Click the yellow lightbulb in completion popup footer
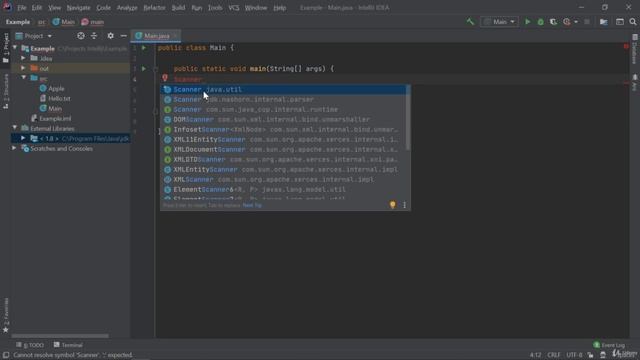 pyautogui.click(x=393, y=204)
